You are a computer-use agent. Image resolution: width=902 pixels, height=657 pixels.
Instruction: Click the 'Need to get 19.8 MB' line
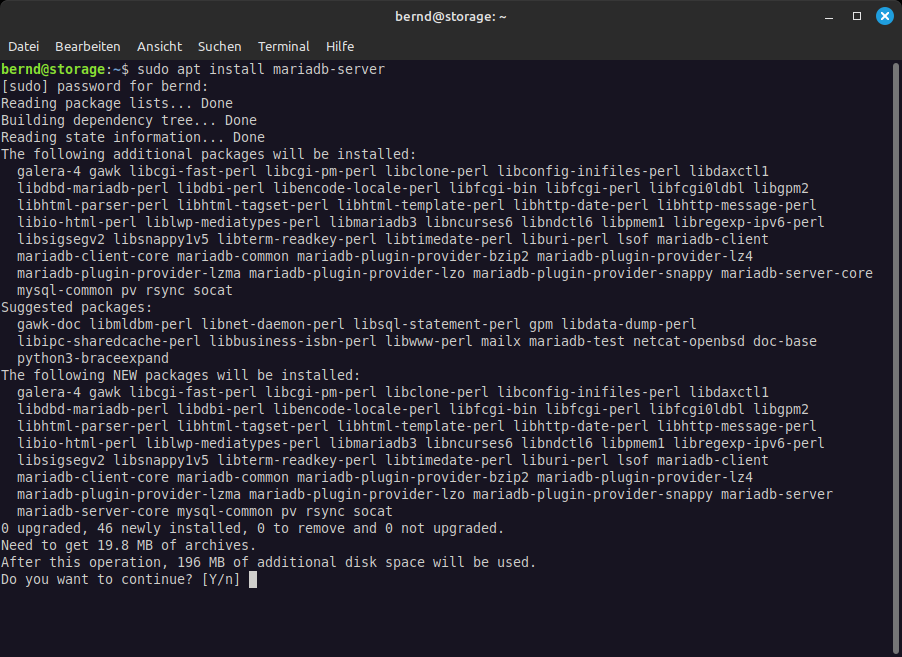pyautogui.click(x=129, y=545)
